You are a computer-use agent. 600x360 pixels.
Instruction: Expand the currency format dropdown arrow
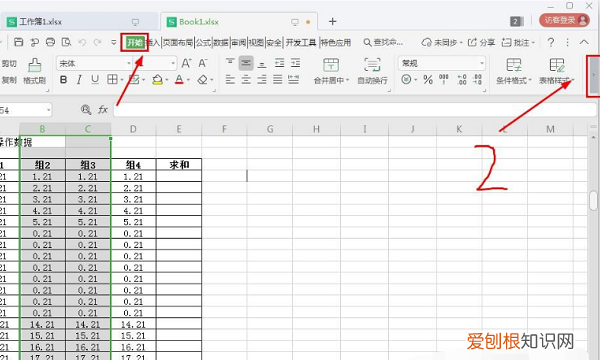point(416,80)
